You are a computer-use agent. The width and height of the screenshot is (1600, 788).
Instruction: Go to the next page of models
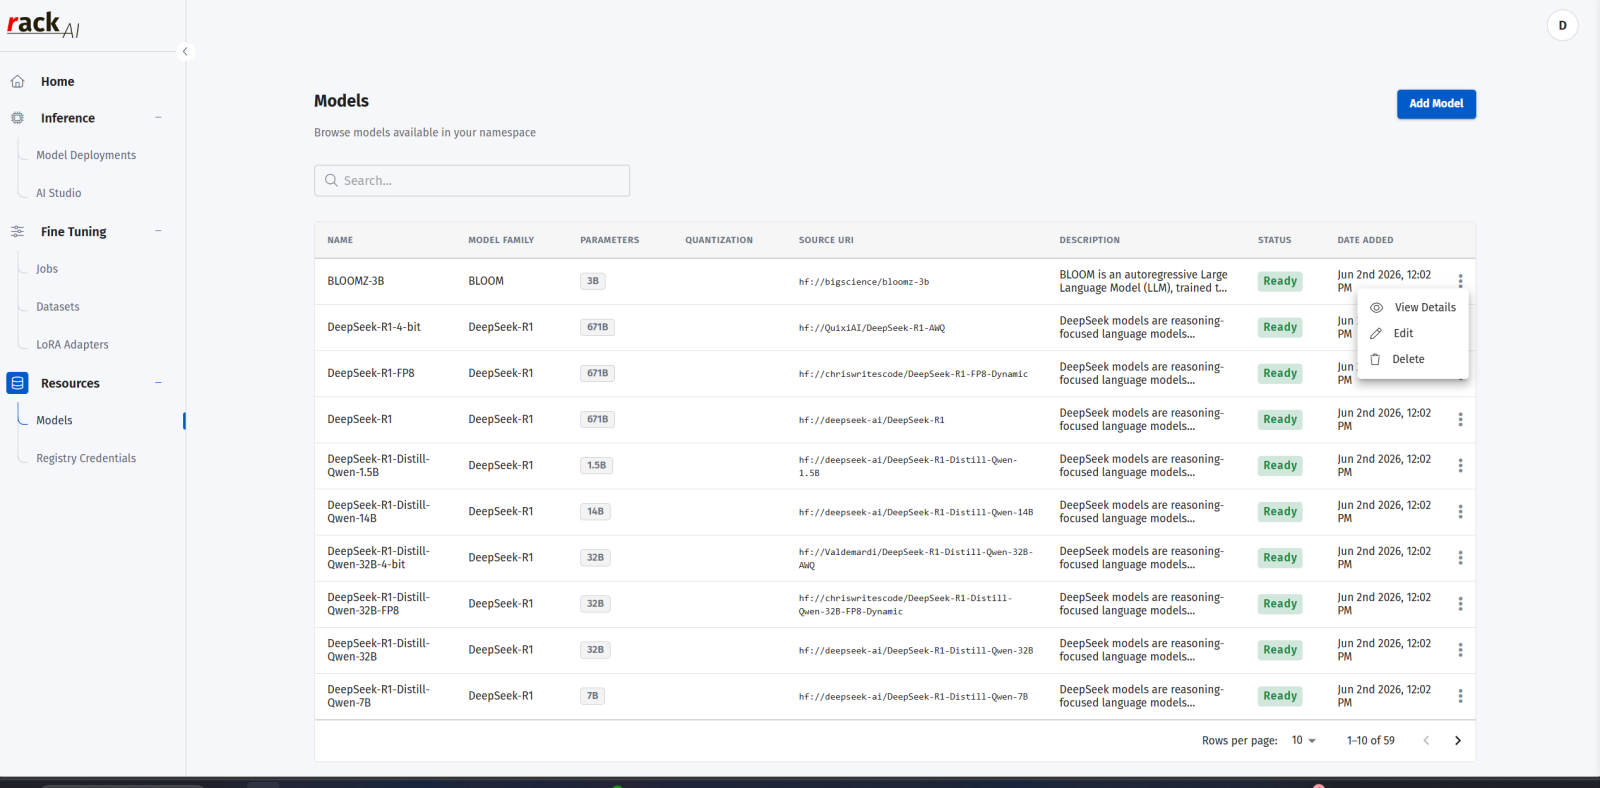click(x=1458, y=741)
